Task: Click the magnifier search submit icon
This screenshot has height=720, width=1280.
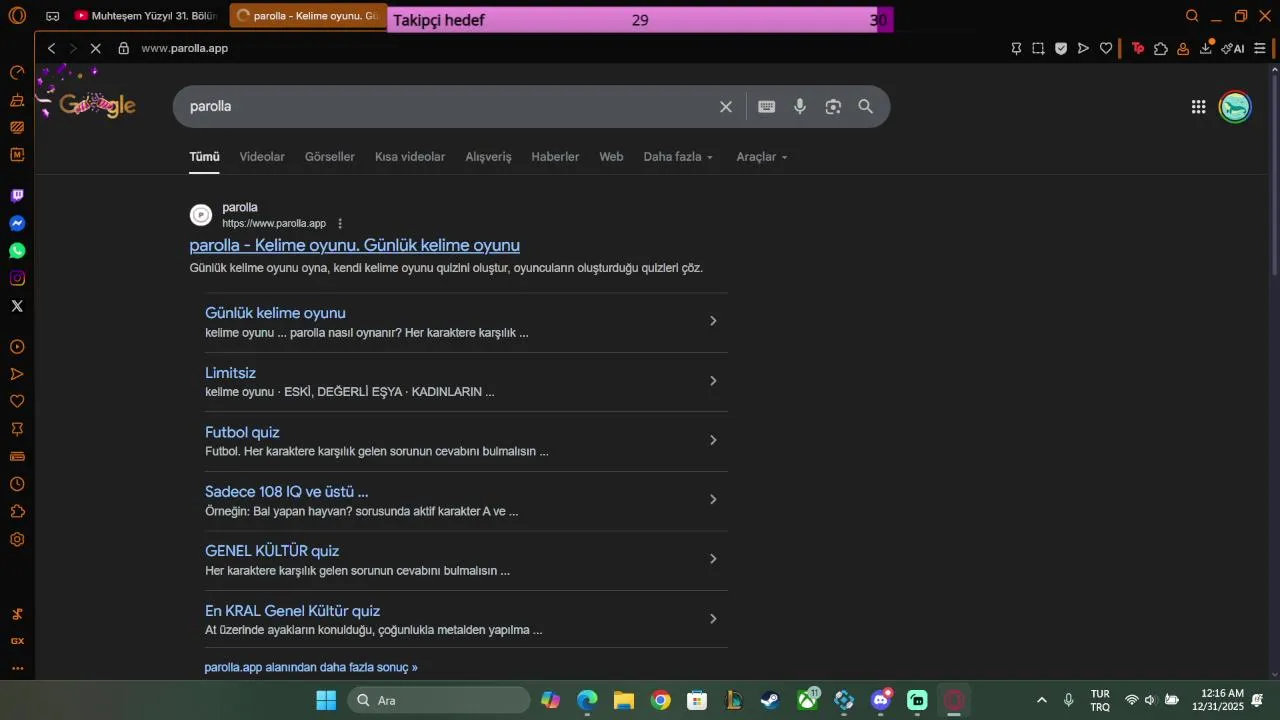Action: [866, 106]
